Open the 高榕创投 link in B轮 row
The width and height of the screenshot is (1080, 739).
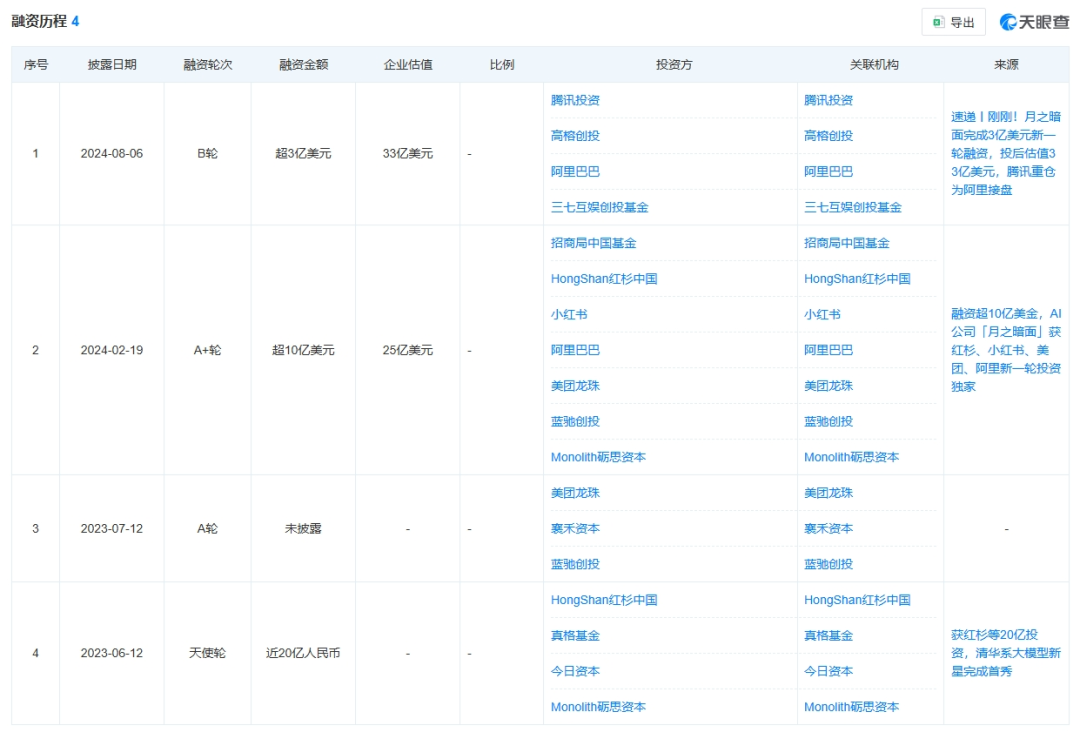click(571, 135)
